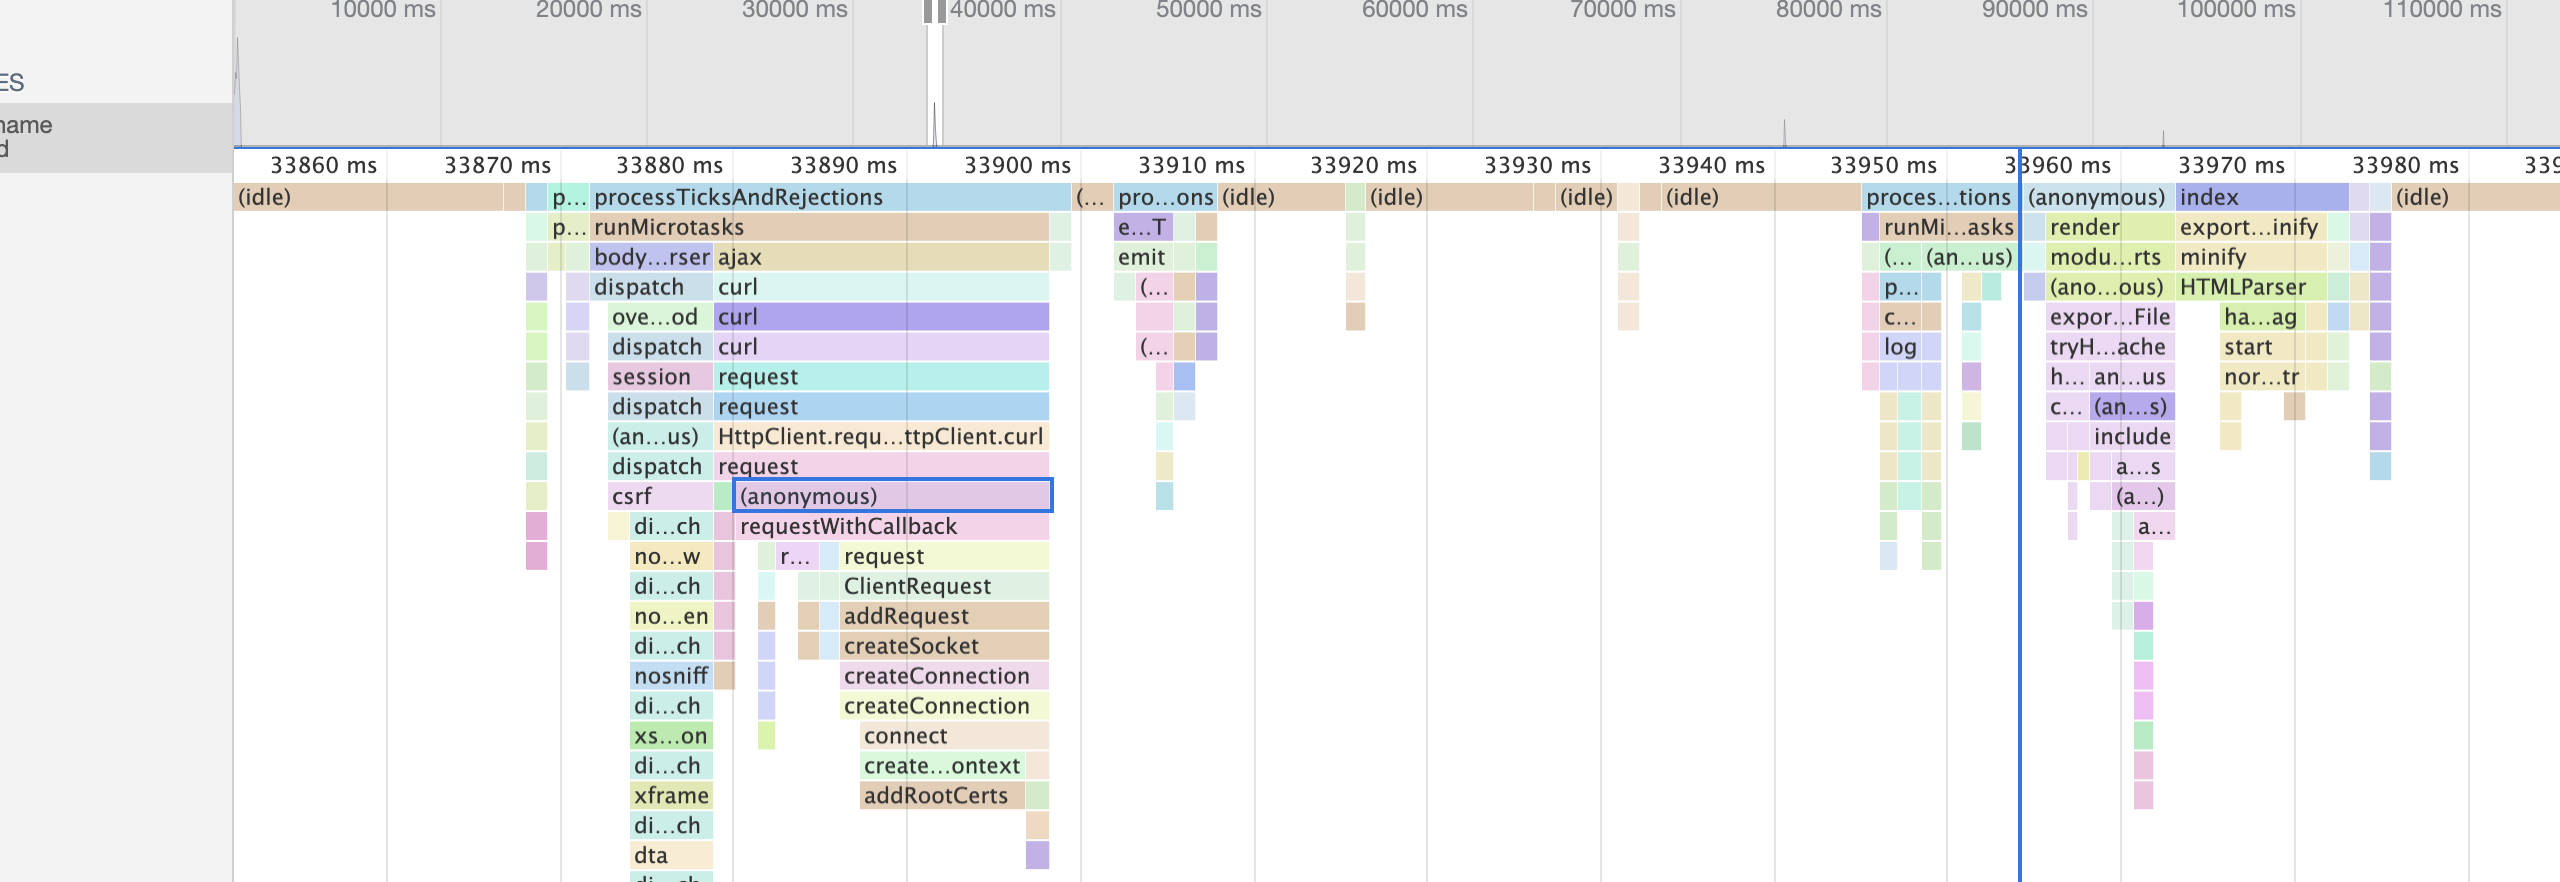This screenshot has width=2560, height=882.
Task: Select the pro…ons frame
Action: pos(1166,197)
